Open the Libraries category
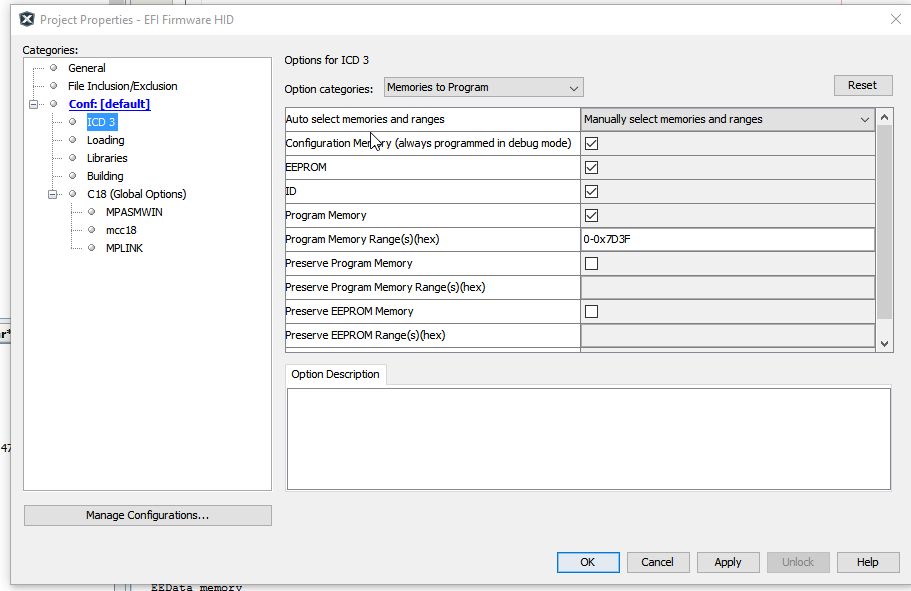The width and height of the screenshot is (911, 591). pyautogui.click(x=107, y=158)
